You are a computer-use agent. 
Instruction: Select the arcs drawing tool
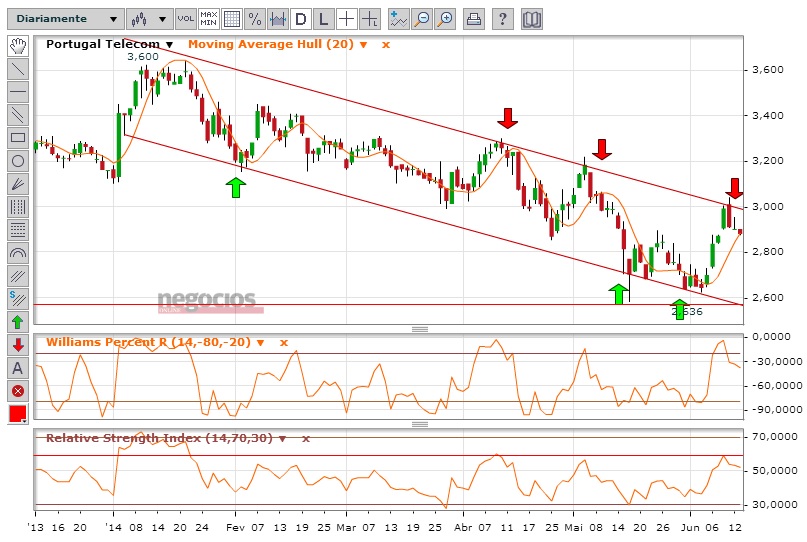[18, 253]
